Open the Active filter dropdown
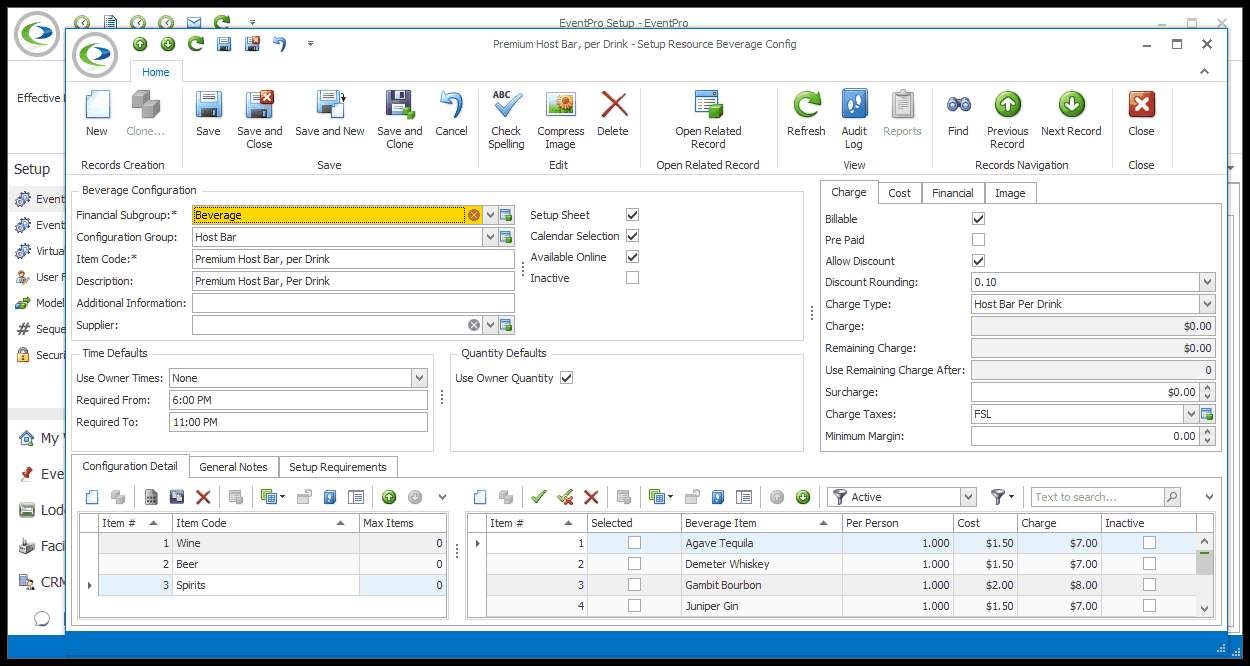Viewport: 1250px width, 666px height. (x=968, y=497)
